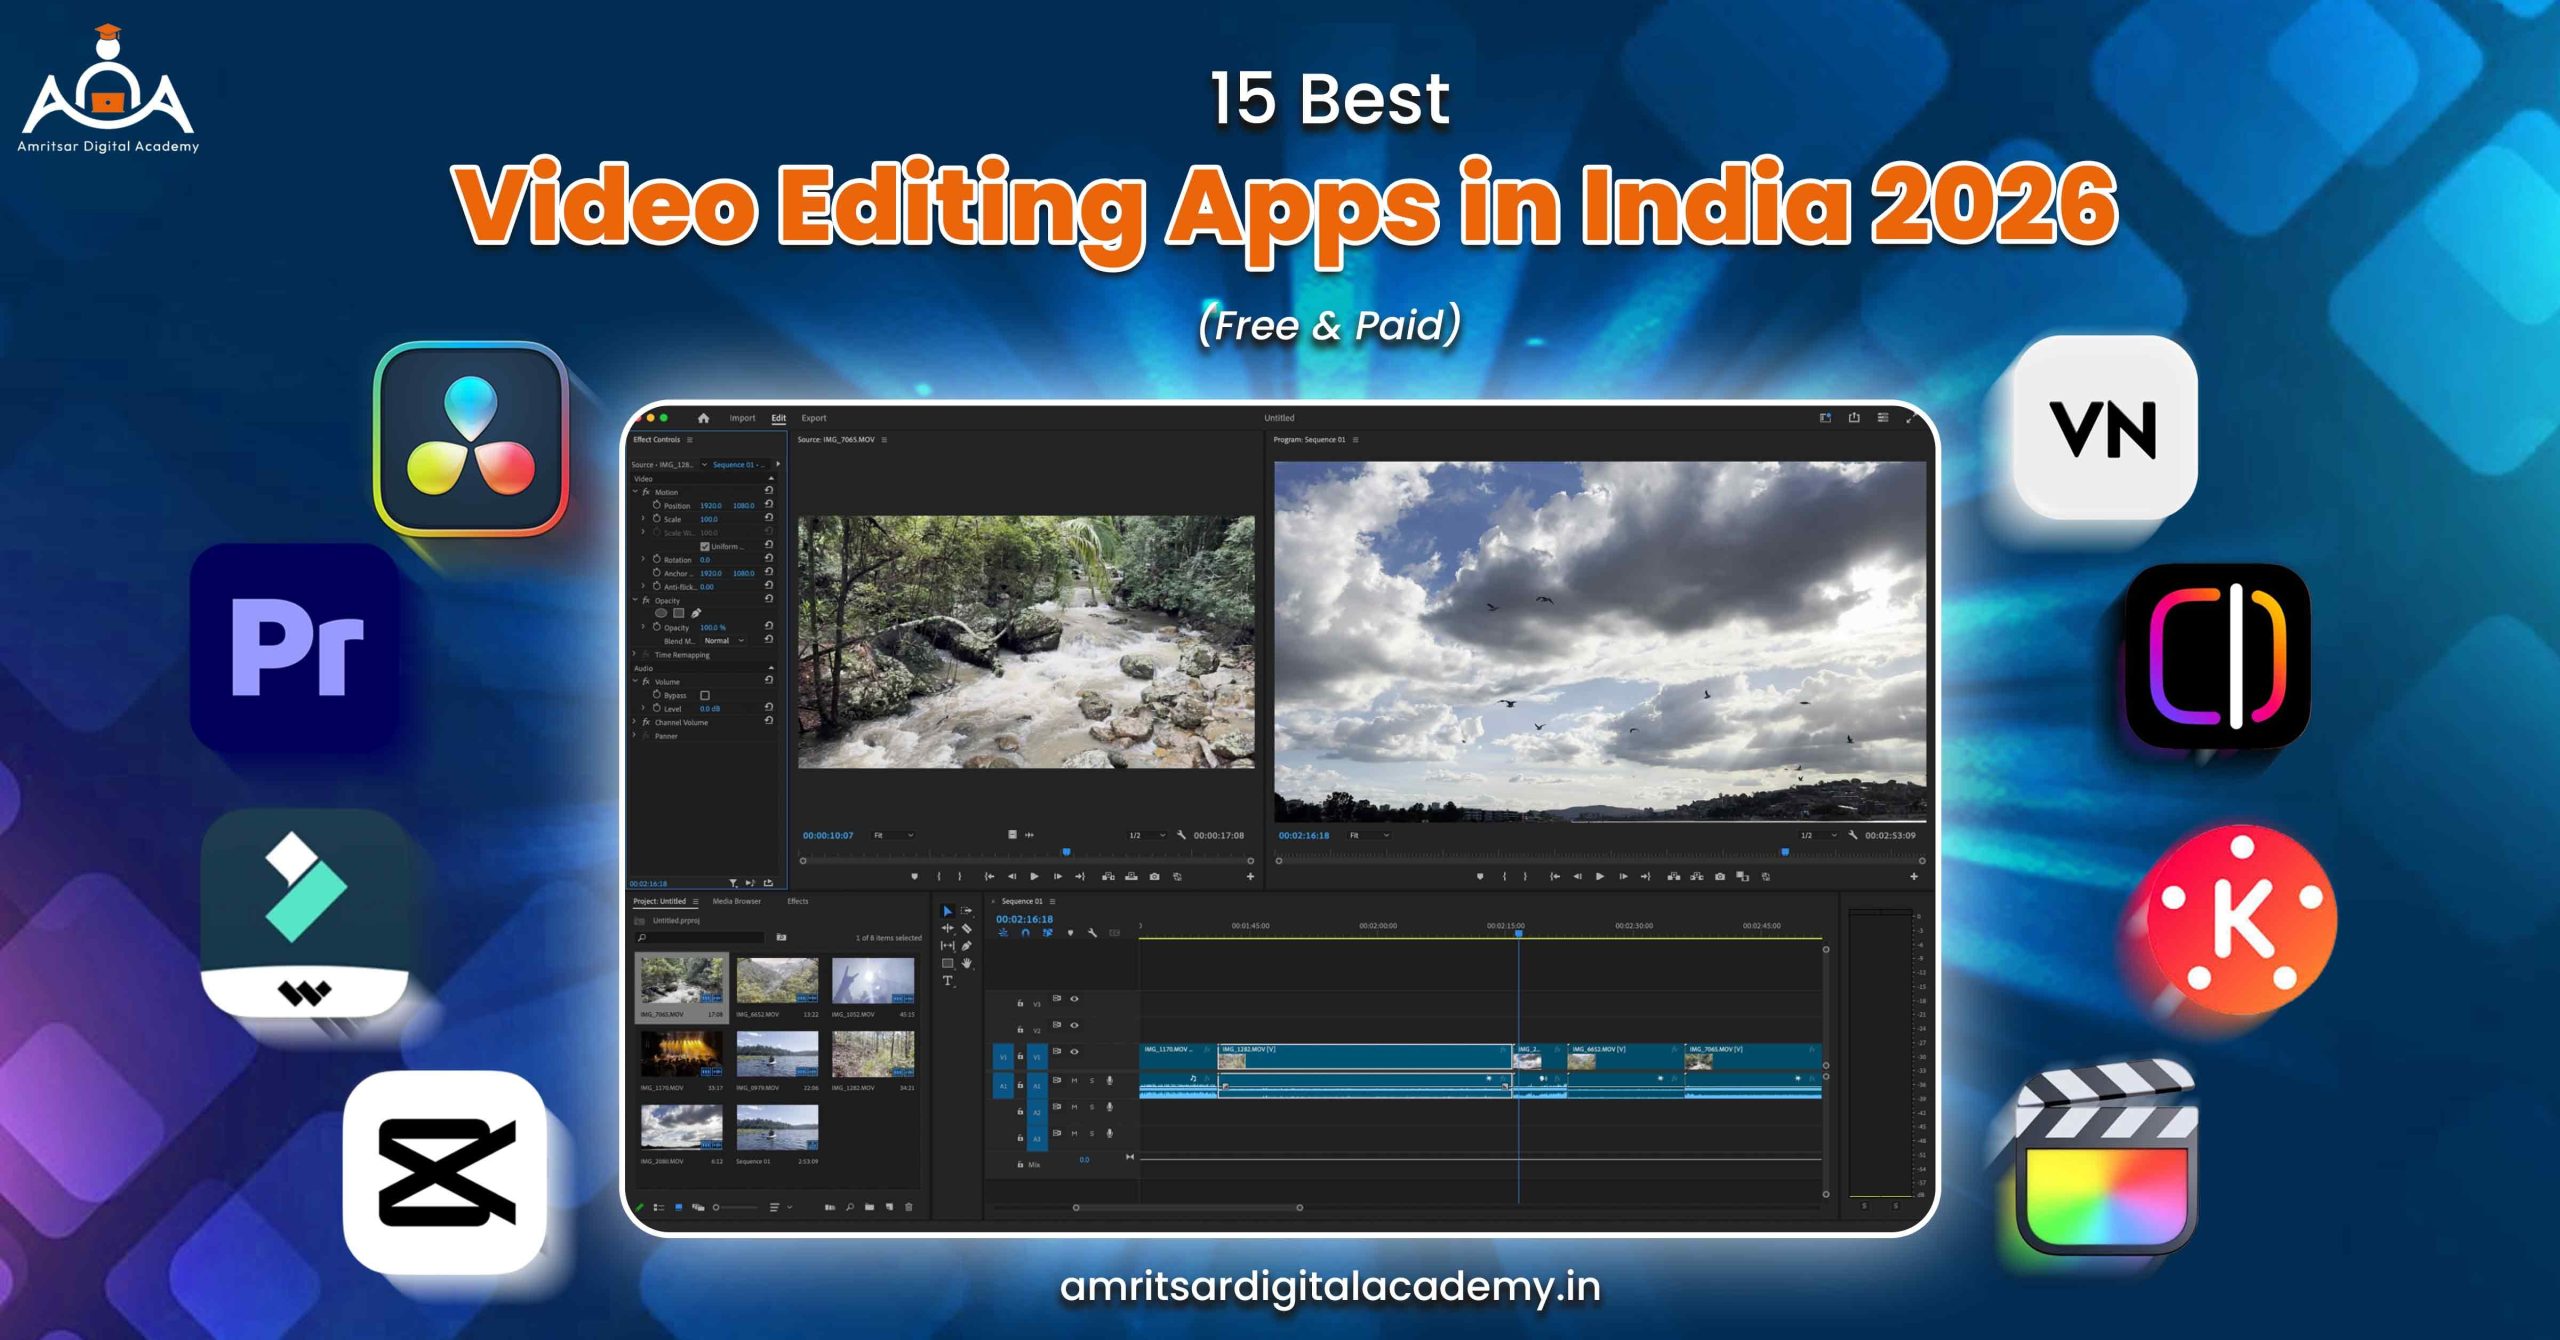
Task: Open Program monitor Fit zoom dropdown
Action: [x=1370, y=835]
